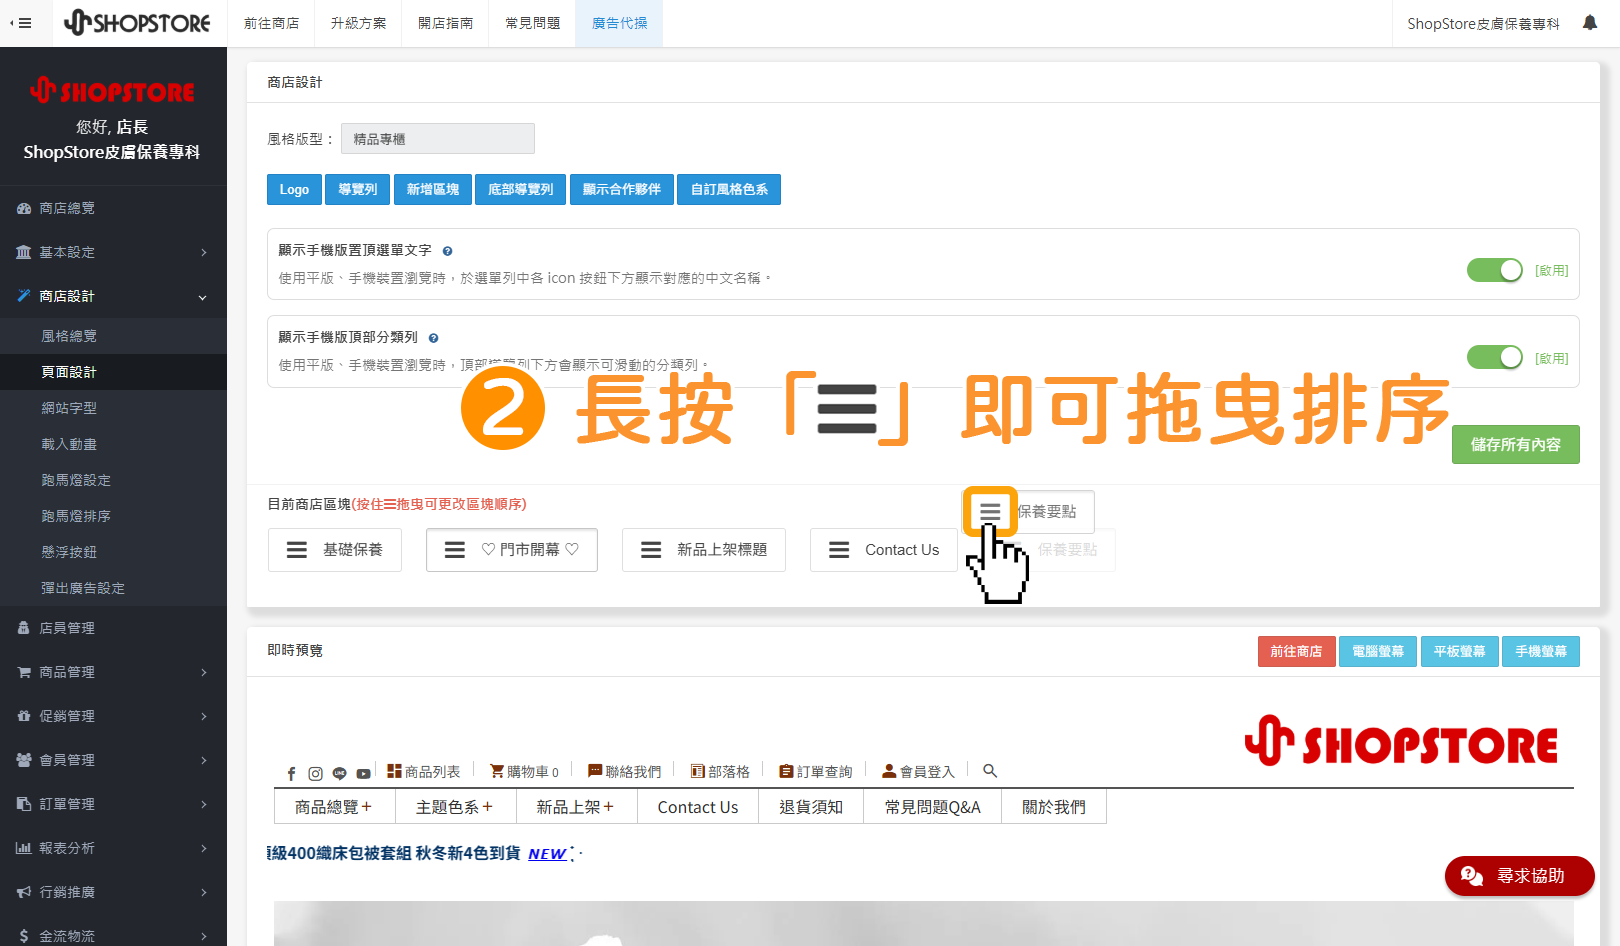Open 常見問題 in top navigation
1620x946 pixels.
point(533,23)
